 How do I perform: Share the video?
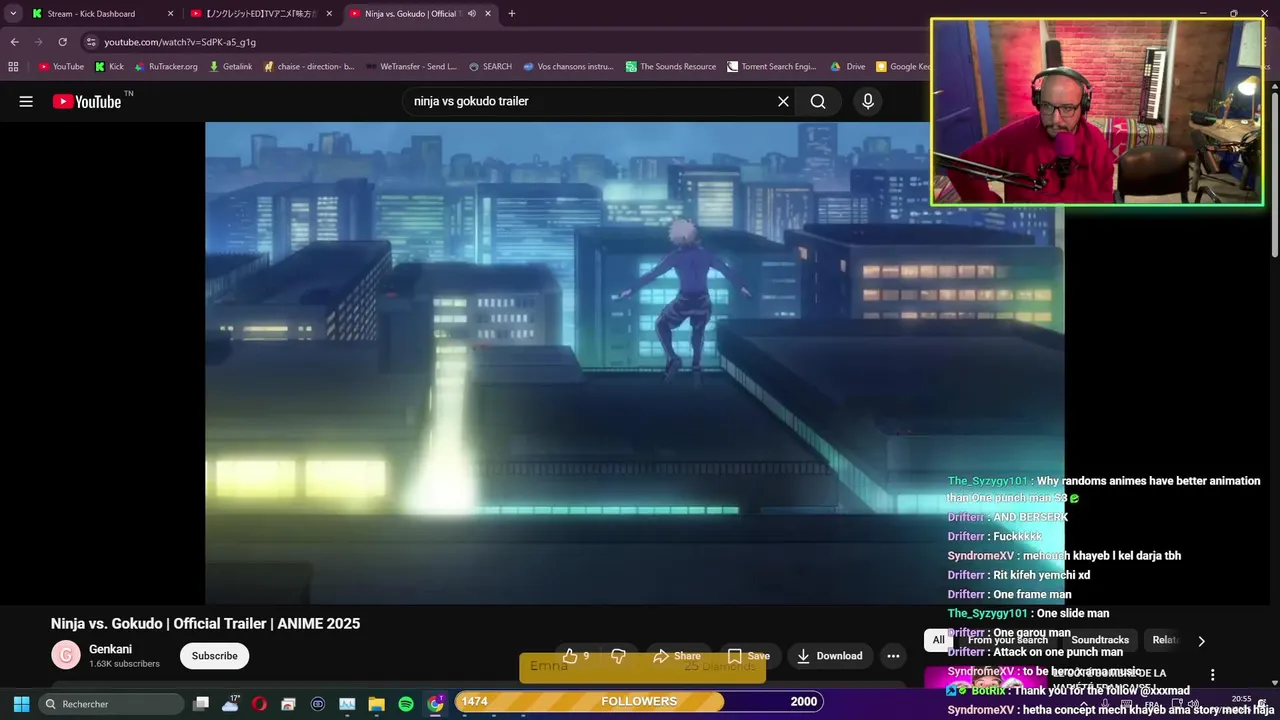[x=676, y=656]
